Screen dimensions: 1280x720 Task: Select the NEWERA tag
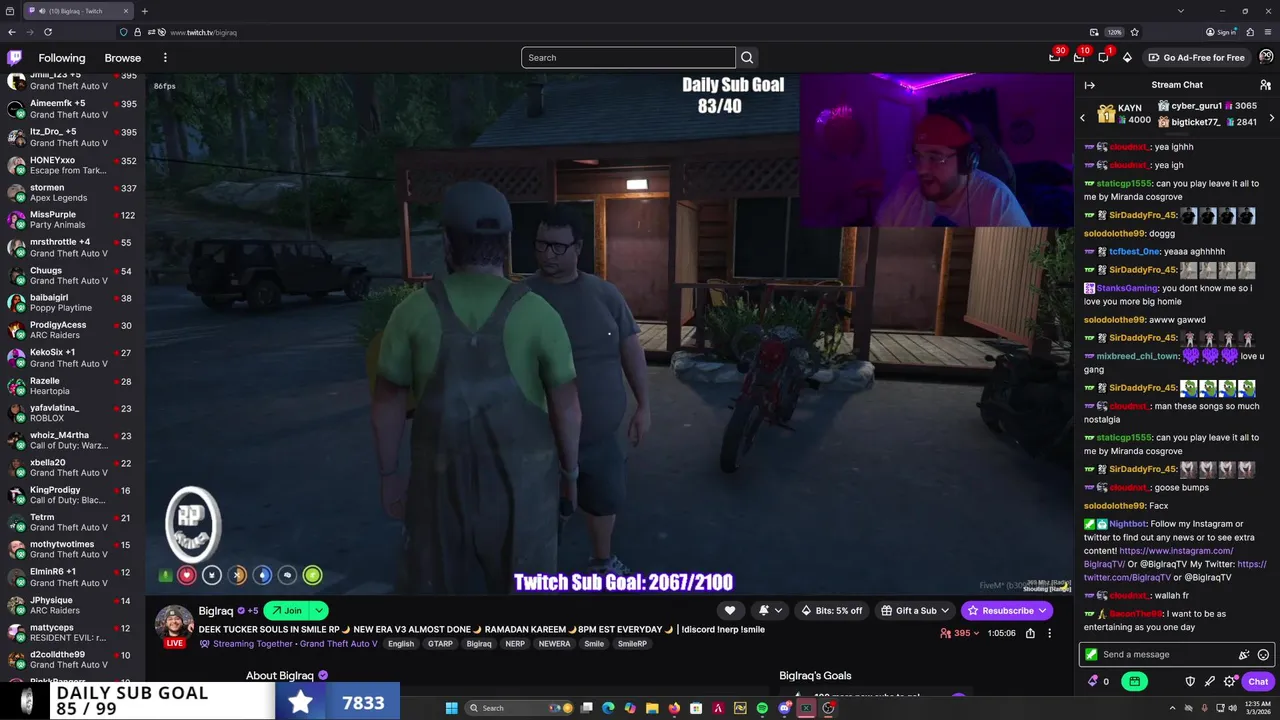[x=554, y=644]
